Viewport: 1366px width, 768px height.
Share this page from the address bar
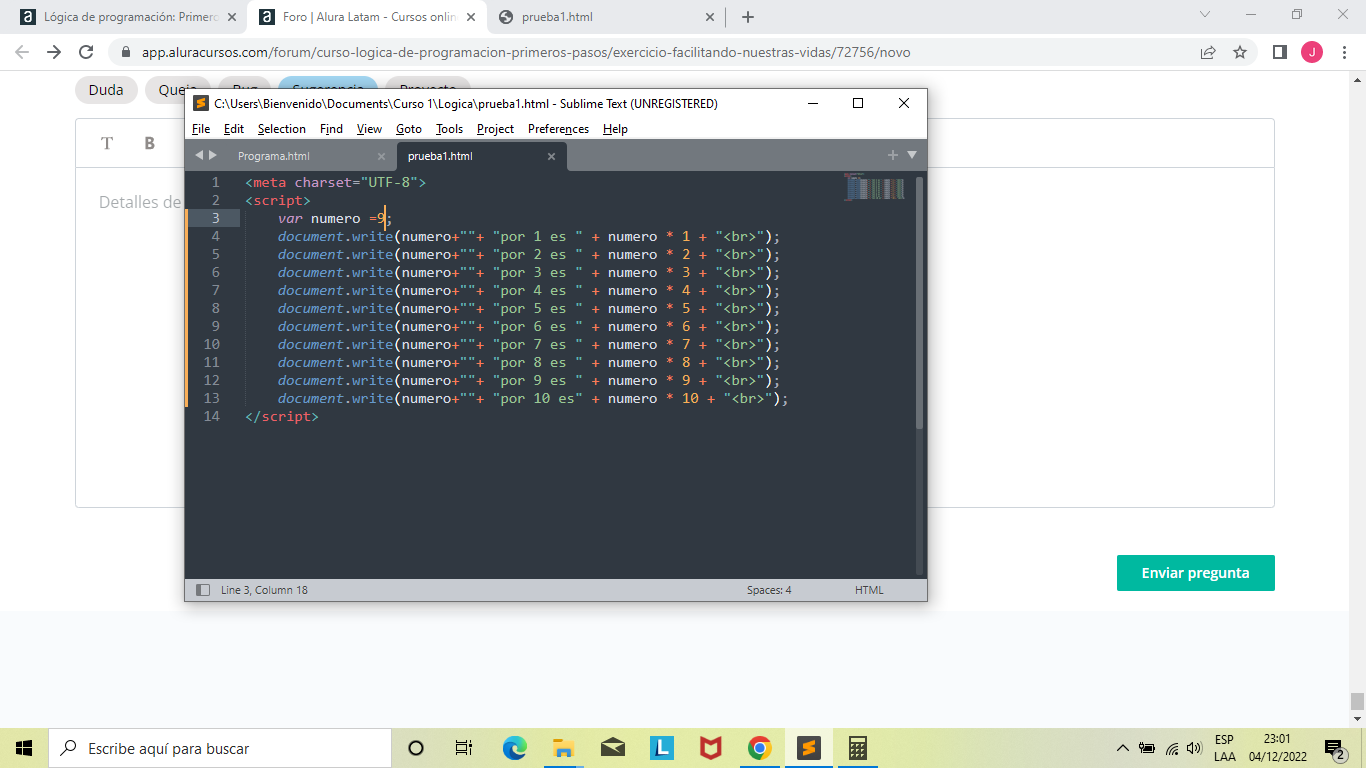1208,52
